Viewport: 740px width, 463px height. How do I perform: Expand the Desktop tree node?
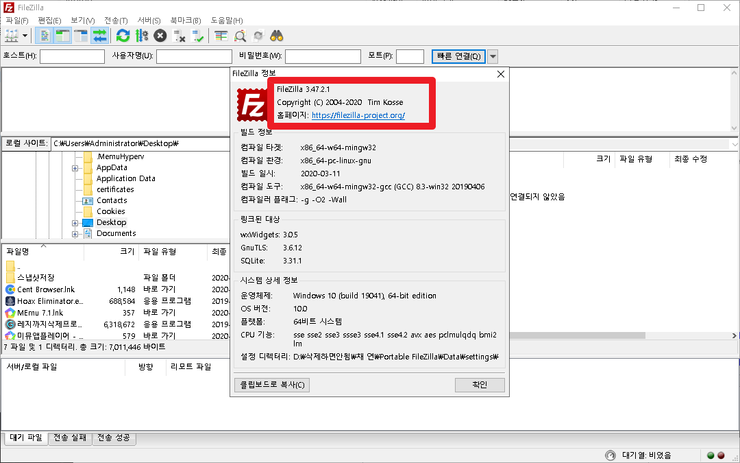75,223
